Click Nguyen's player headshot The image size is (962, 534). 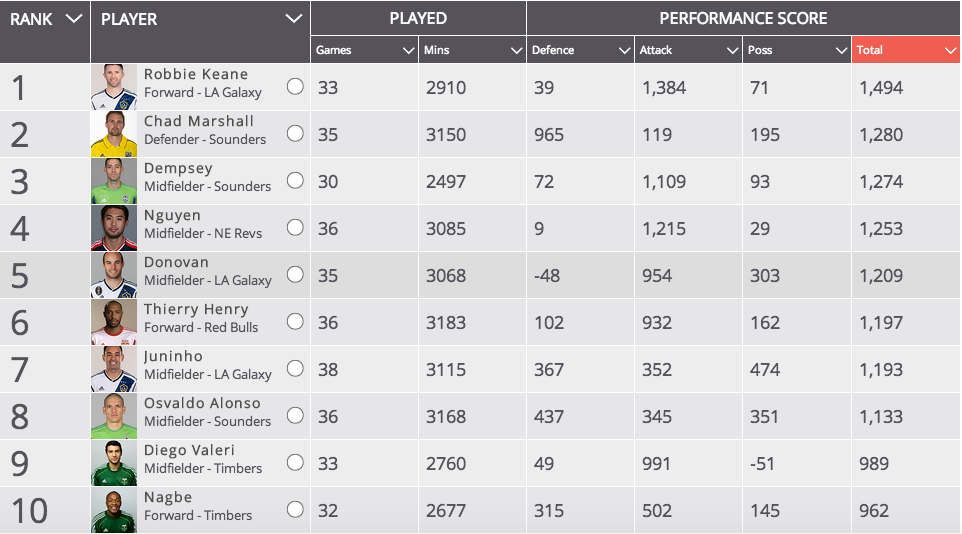point(114,228)
